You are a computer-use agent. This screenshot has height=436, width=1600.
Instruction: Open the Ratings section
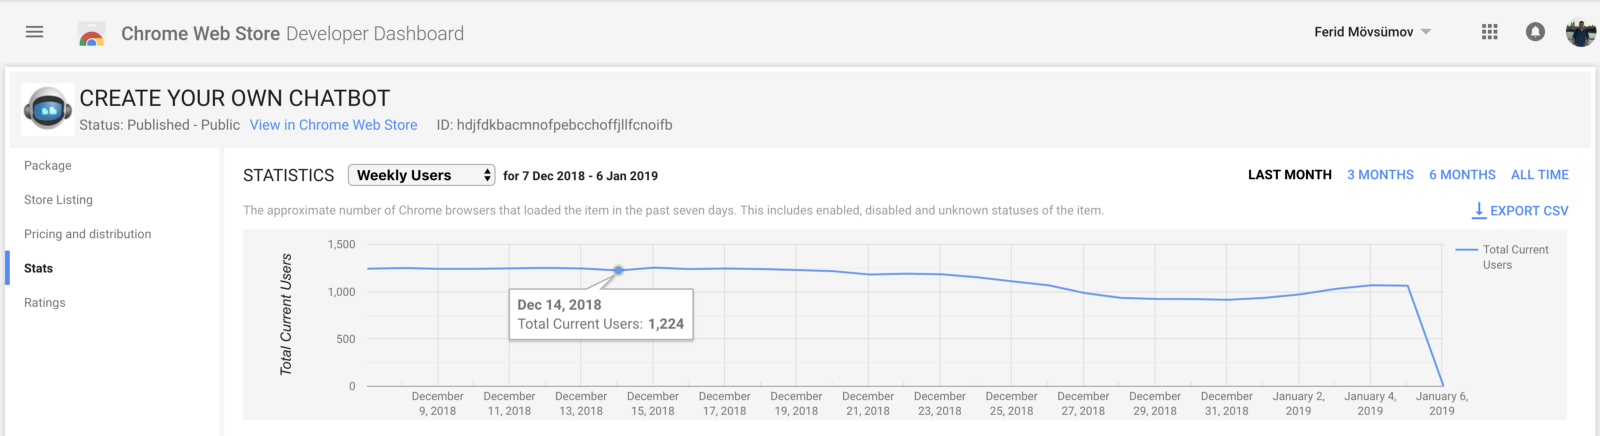point(45,303)
